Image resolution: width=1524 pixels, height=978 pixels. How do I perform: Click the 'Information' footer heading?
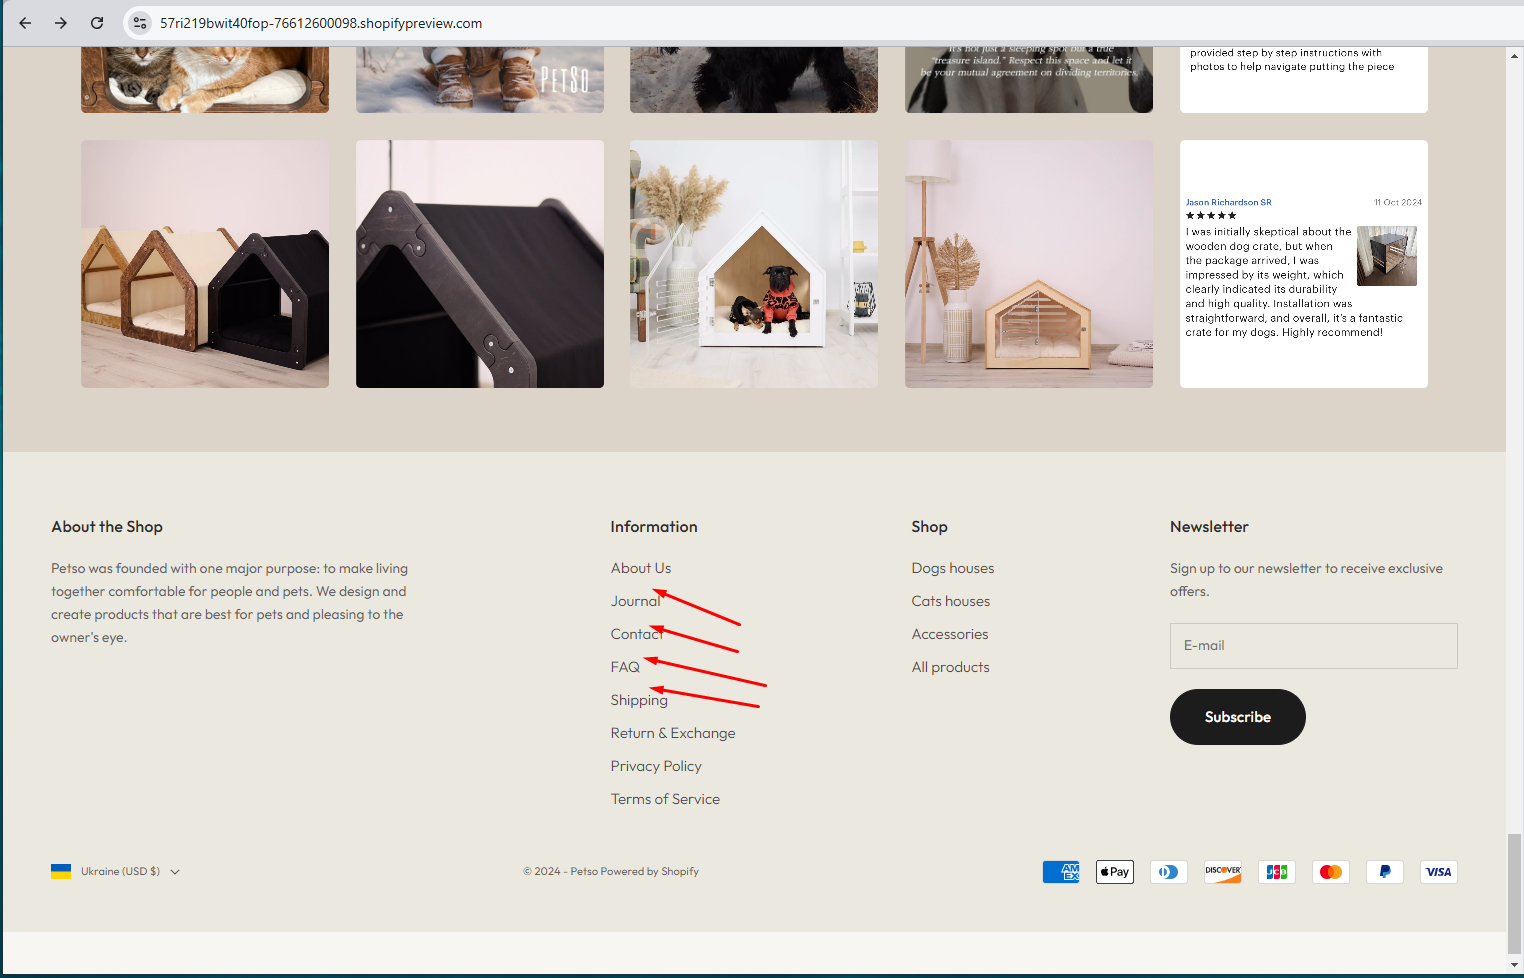[x=654, y=527]
